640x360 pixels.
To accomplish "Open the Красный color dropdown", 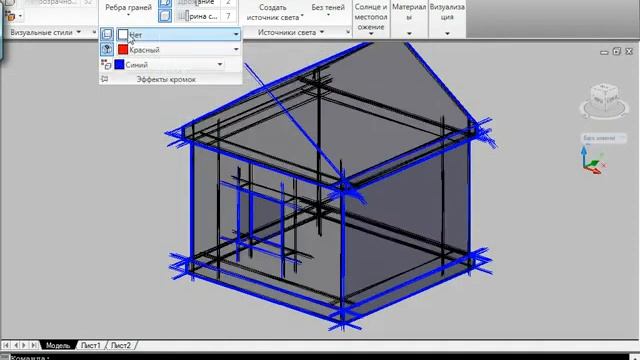I will [x=236, y=49].
